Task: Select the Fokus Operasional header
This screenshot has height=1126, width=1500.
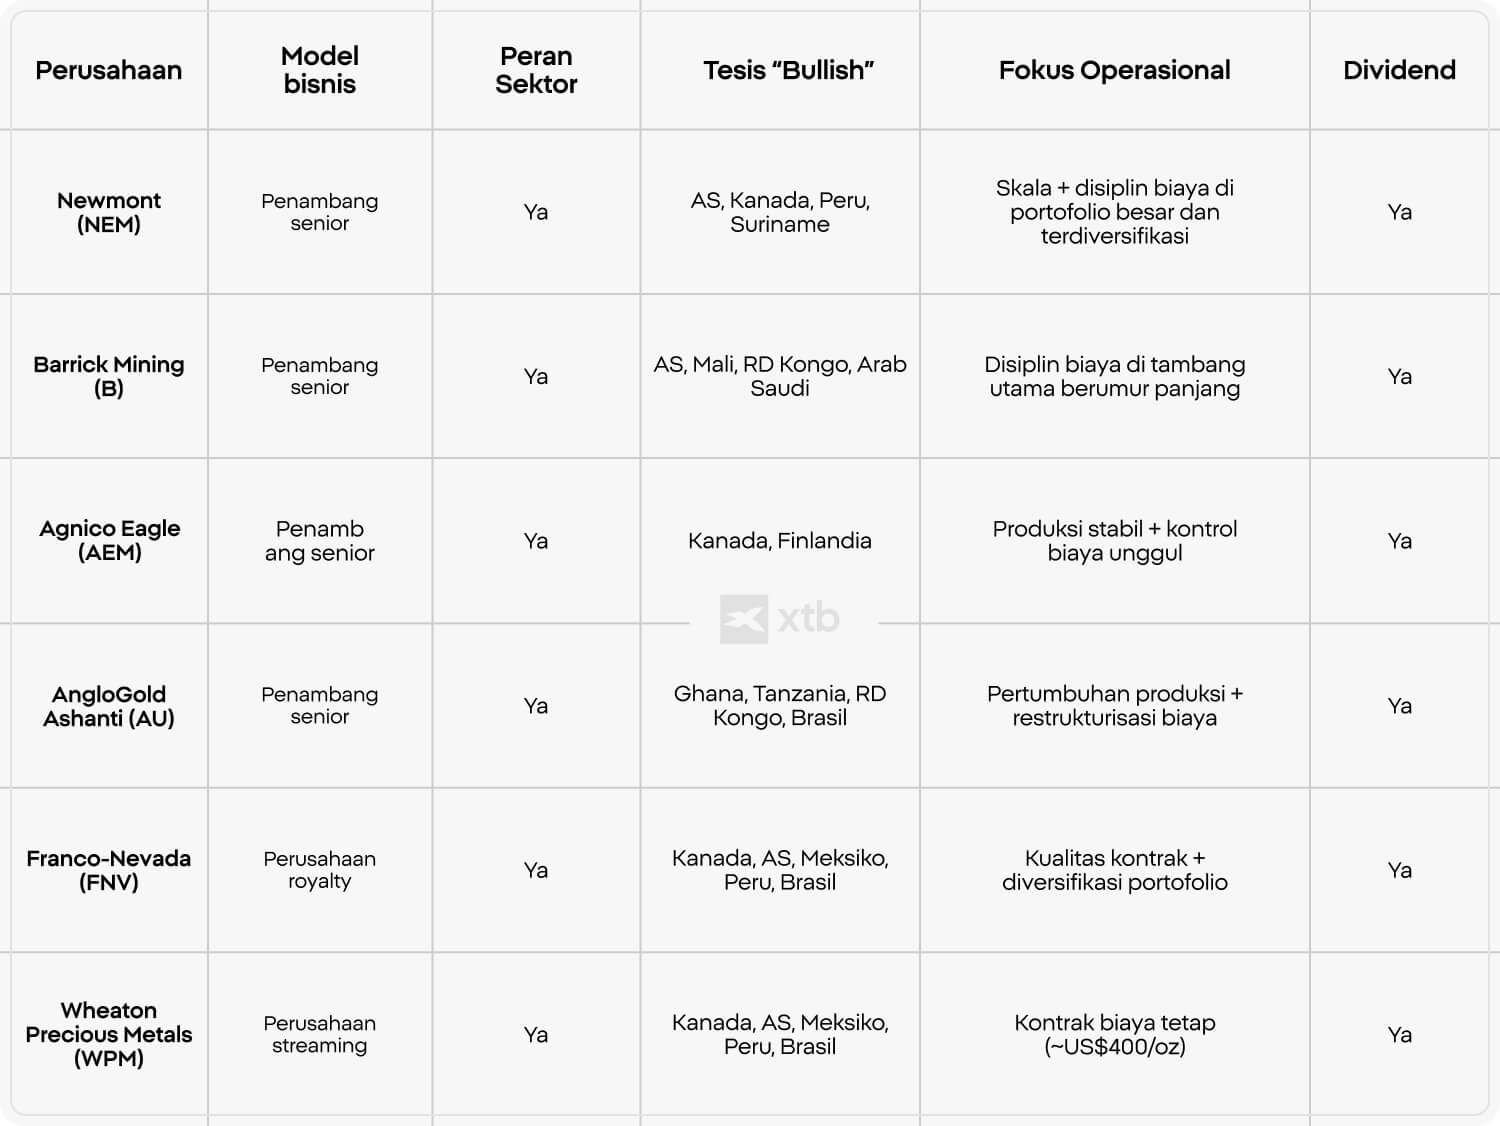Action: pyautogui.click(x=1115, y=70)
